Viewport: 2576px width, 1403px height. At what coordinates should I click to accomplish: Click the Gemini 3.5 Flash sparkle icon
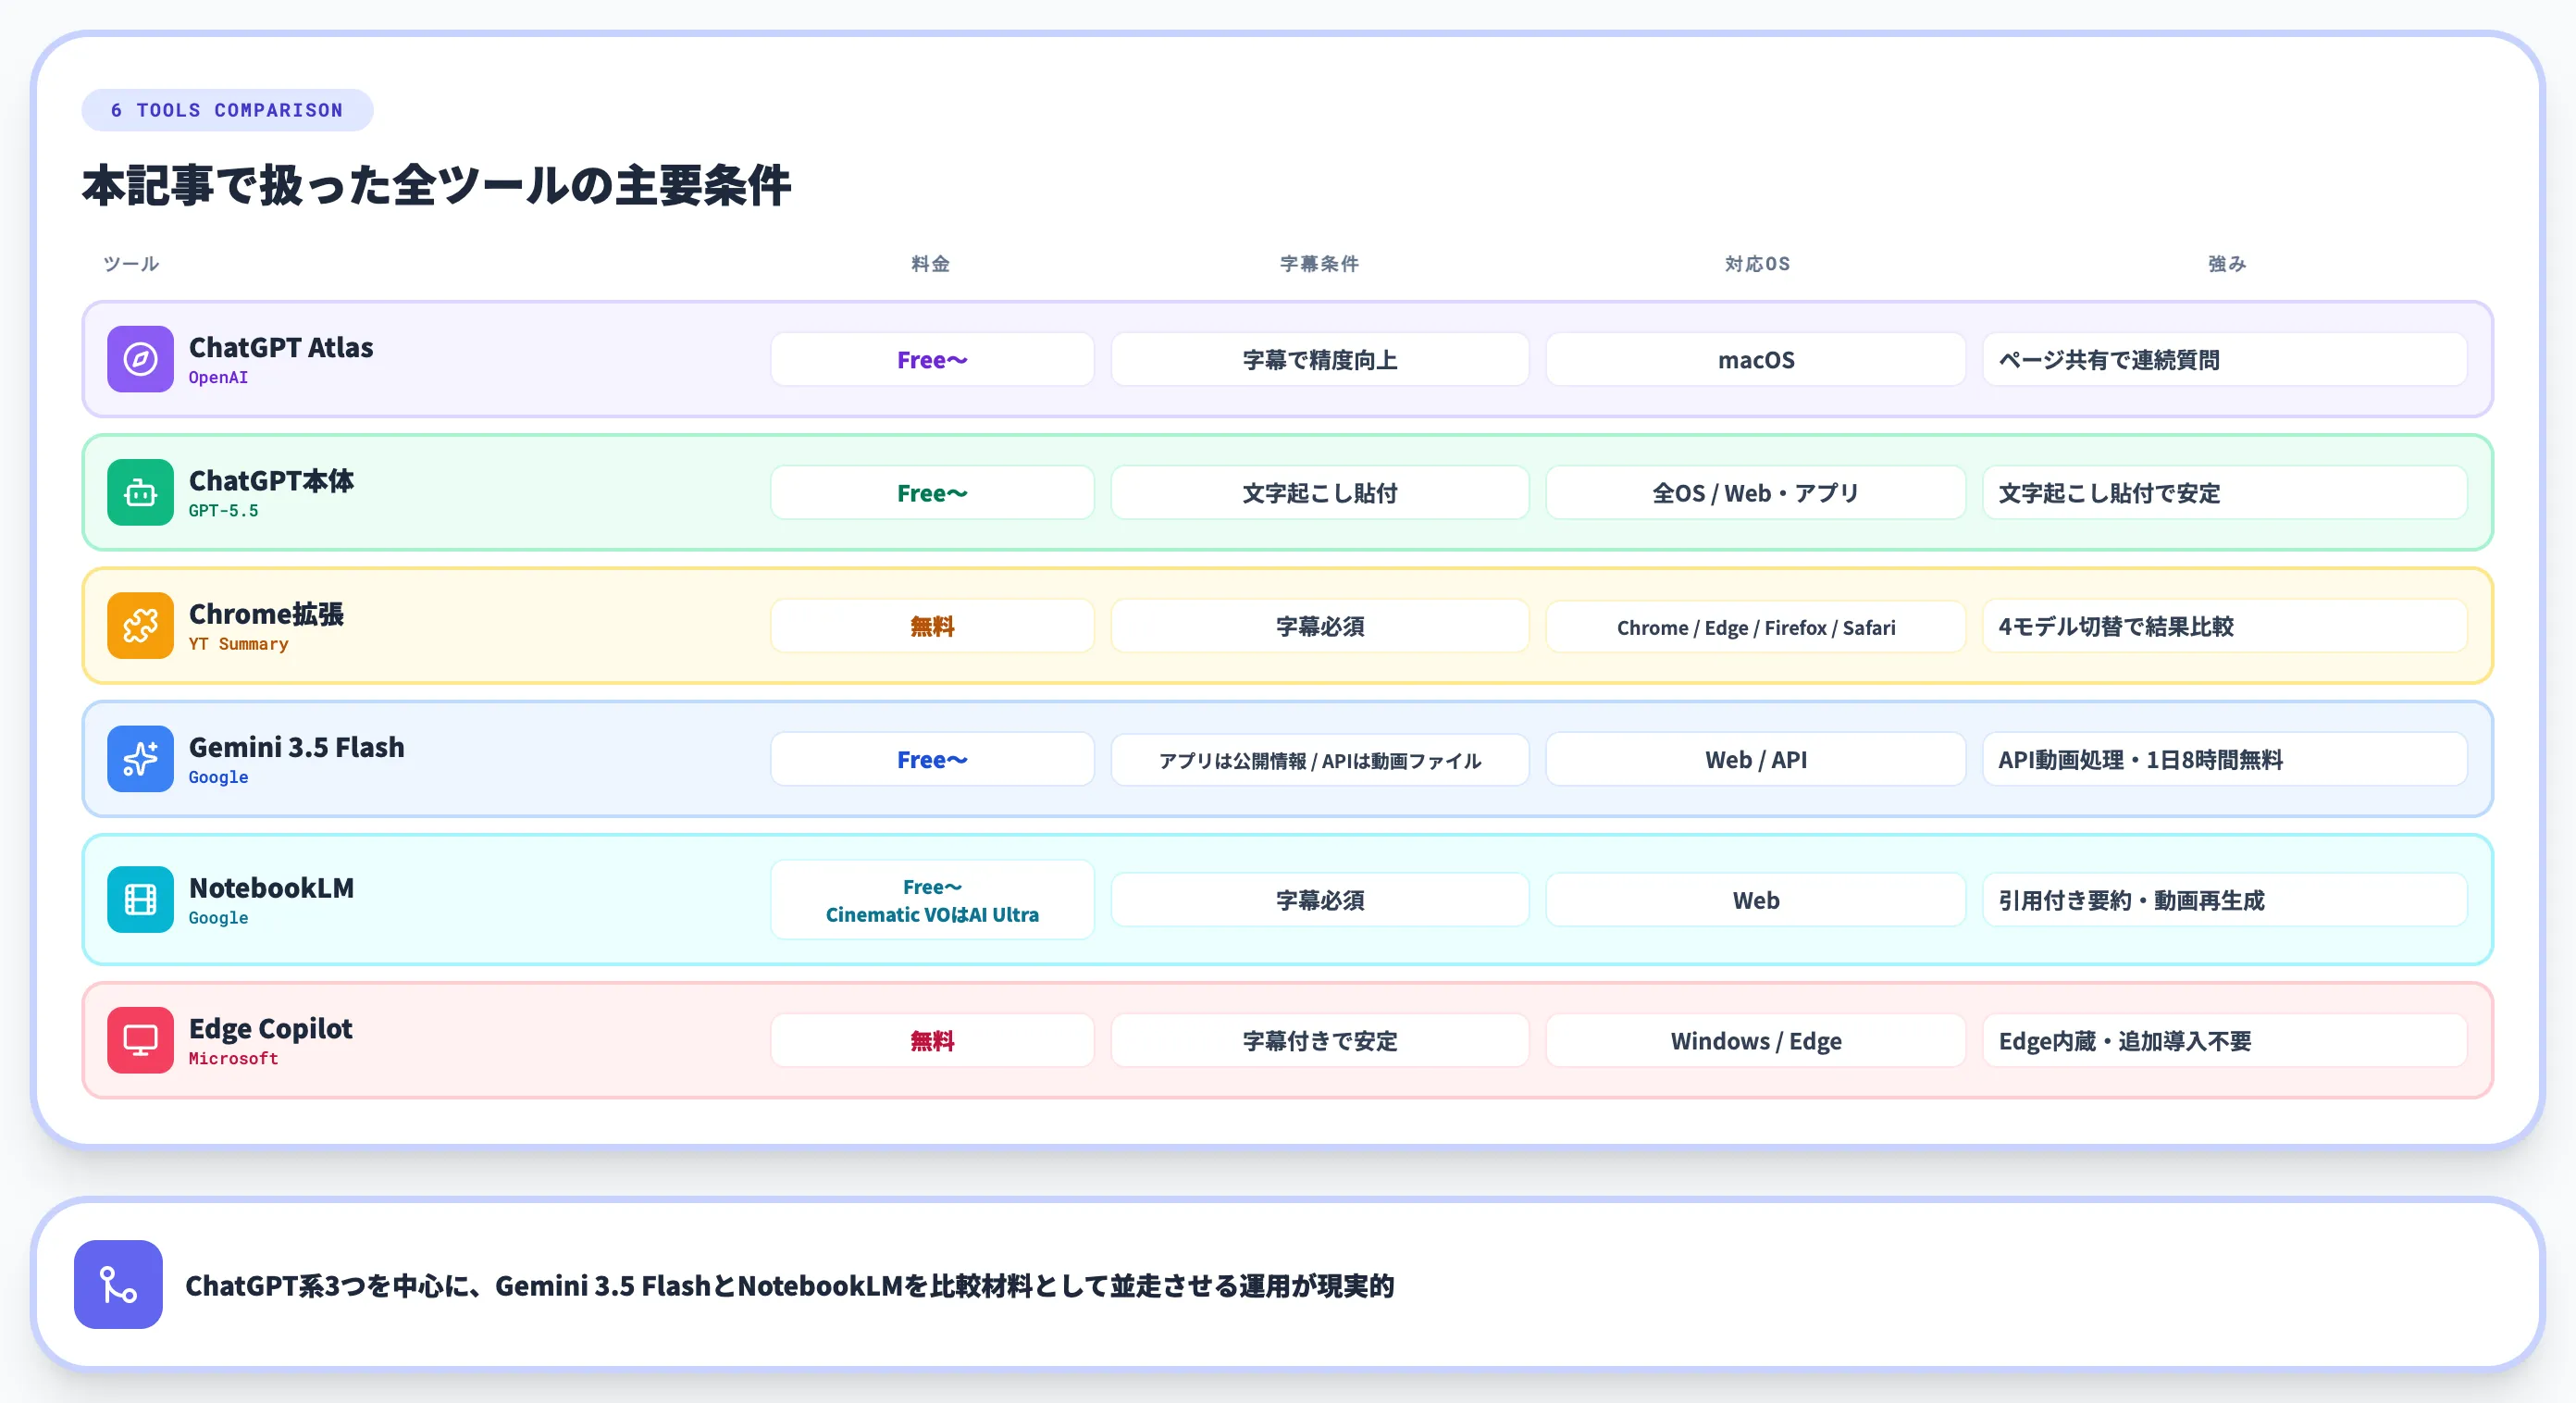[x=140, y=759]
